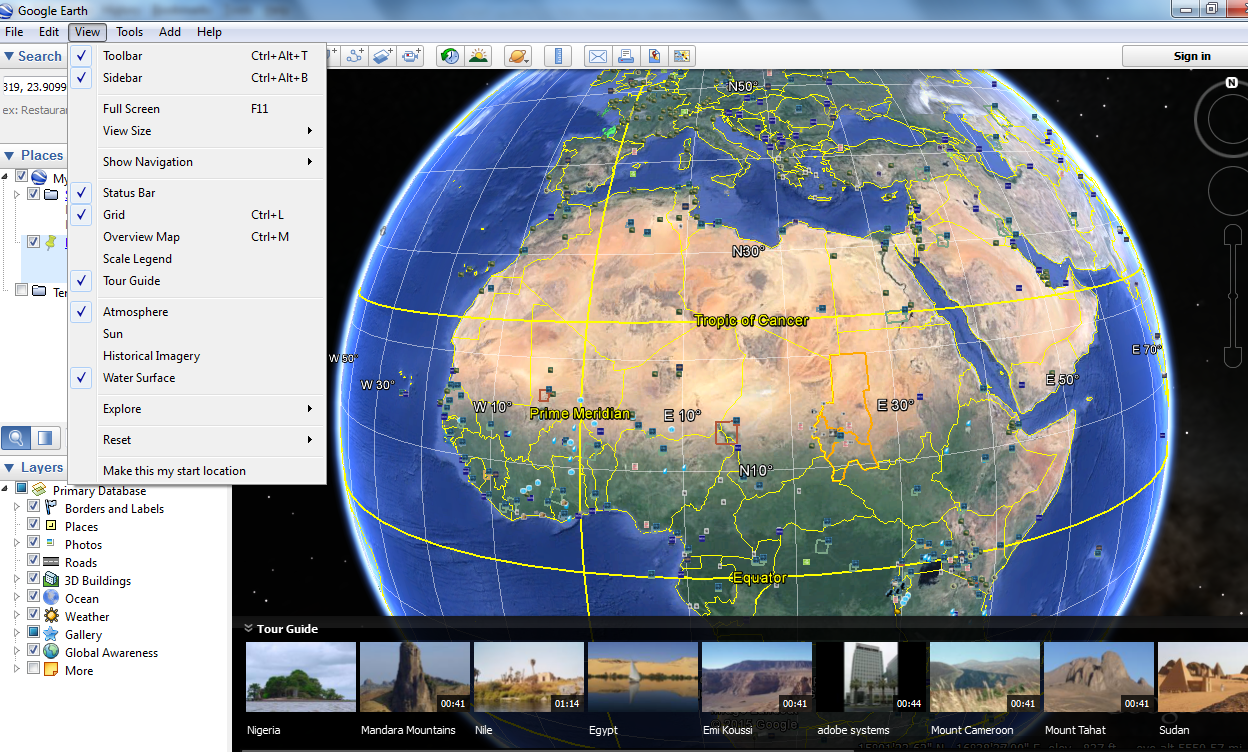Check the Temporary Places folder checkbox
This screenshot has width=1248, height=752.
click(21, 291)
